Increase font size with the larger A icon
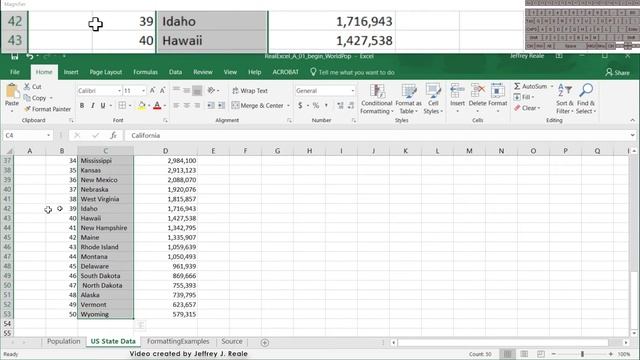The width and height of the screenshot is (640, 360). (x=152, y=91)
